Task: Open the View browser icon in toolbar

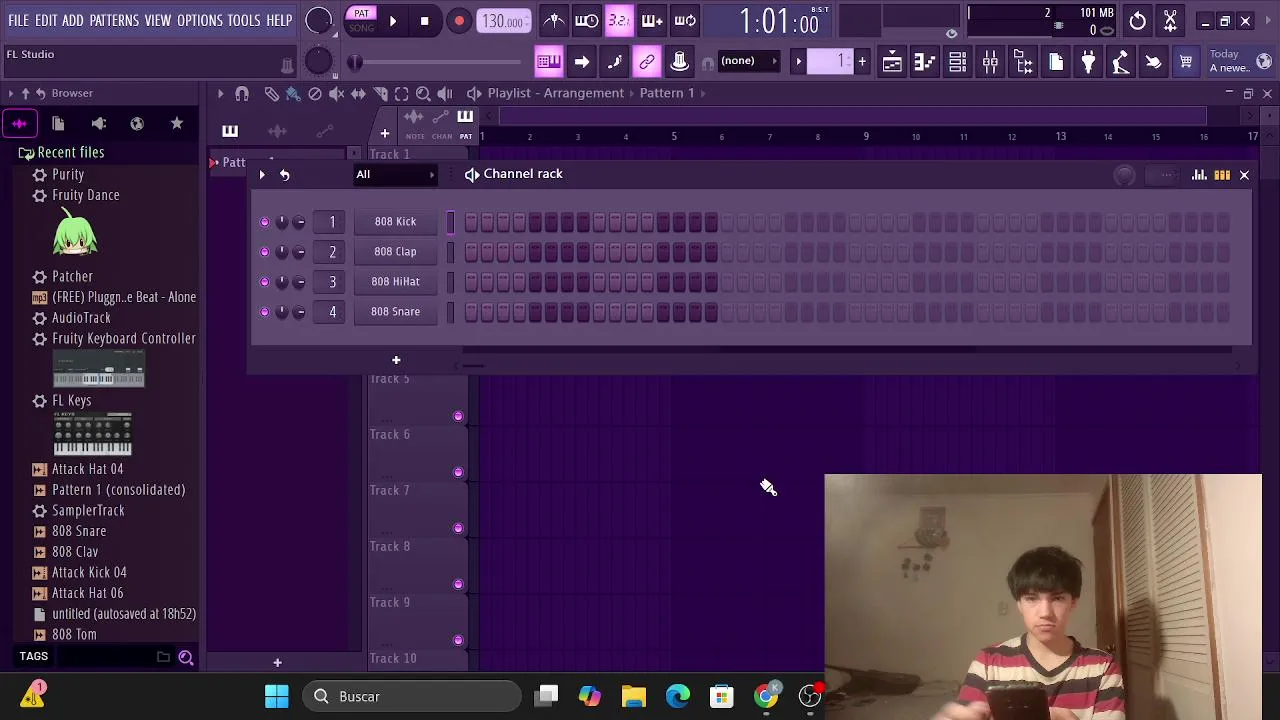Action: point(1023,63)
